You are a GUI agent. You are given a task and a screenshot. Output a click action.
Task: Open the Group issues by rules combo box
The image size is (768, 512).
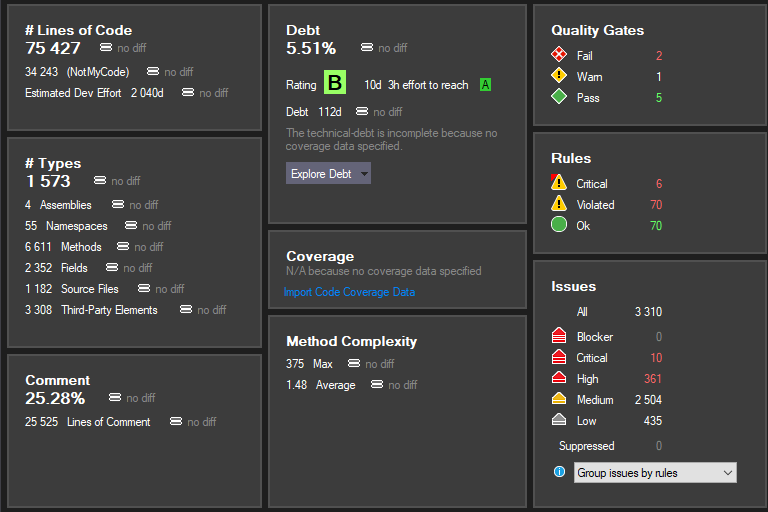point(655,473)
